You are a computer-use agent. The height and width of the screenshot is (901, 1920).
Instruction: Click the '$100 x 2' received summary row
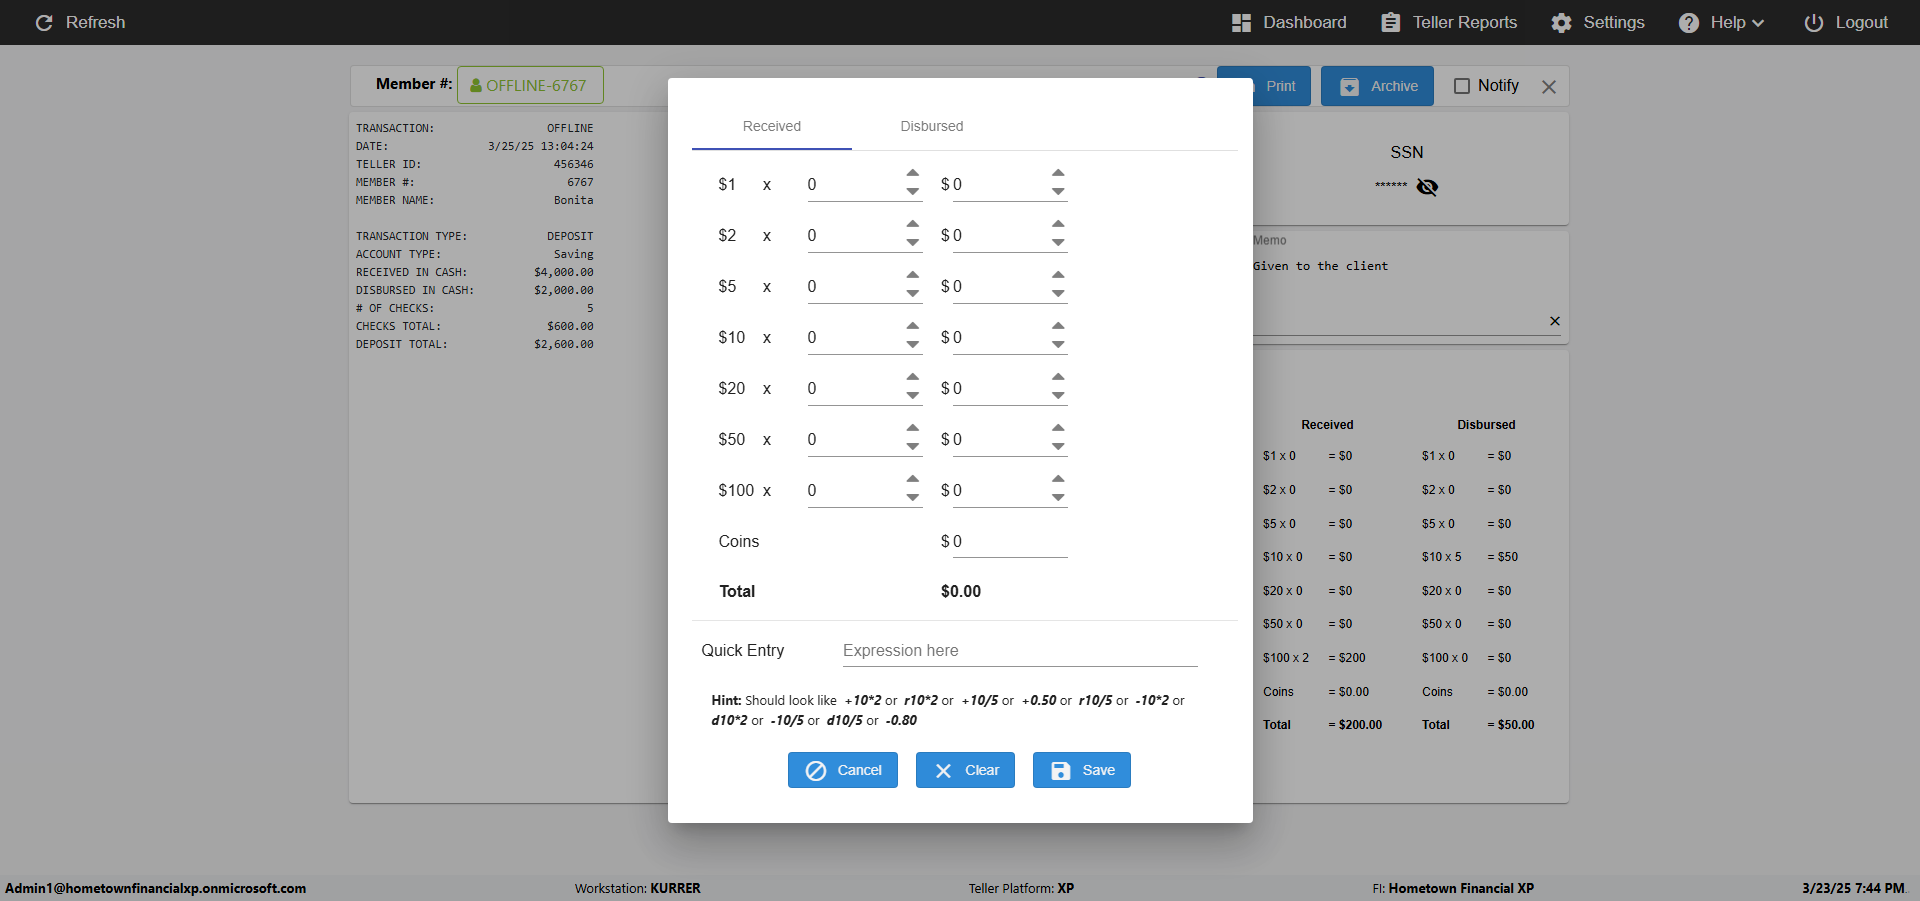[1314, 658]
